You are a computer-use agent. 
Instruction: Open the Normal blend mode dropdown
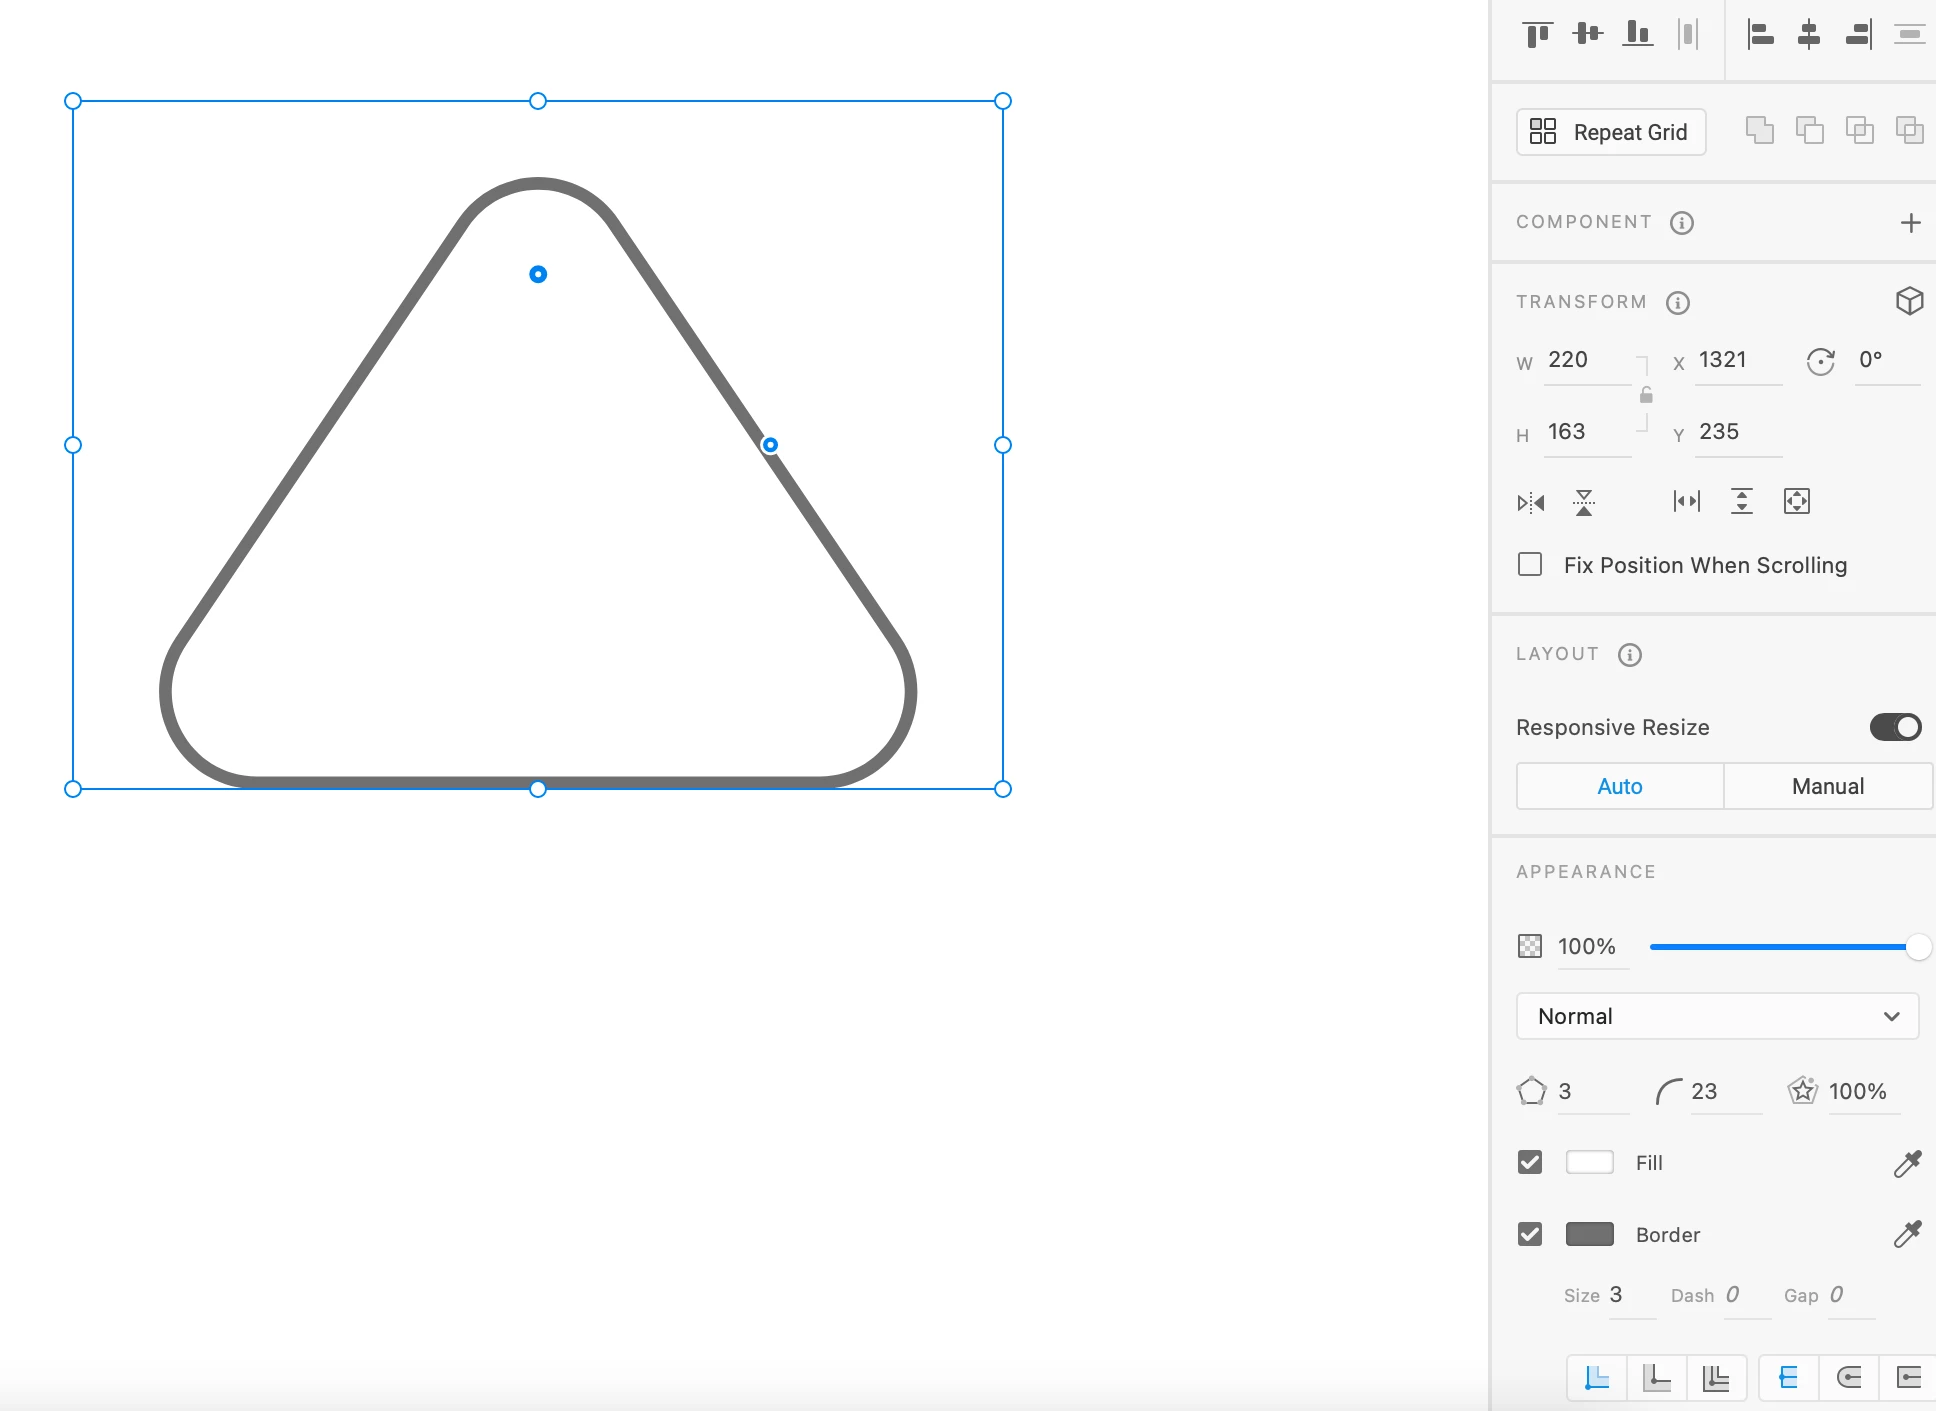pyautogui.click(x=1717, y=1016)
